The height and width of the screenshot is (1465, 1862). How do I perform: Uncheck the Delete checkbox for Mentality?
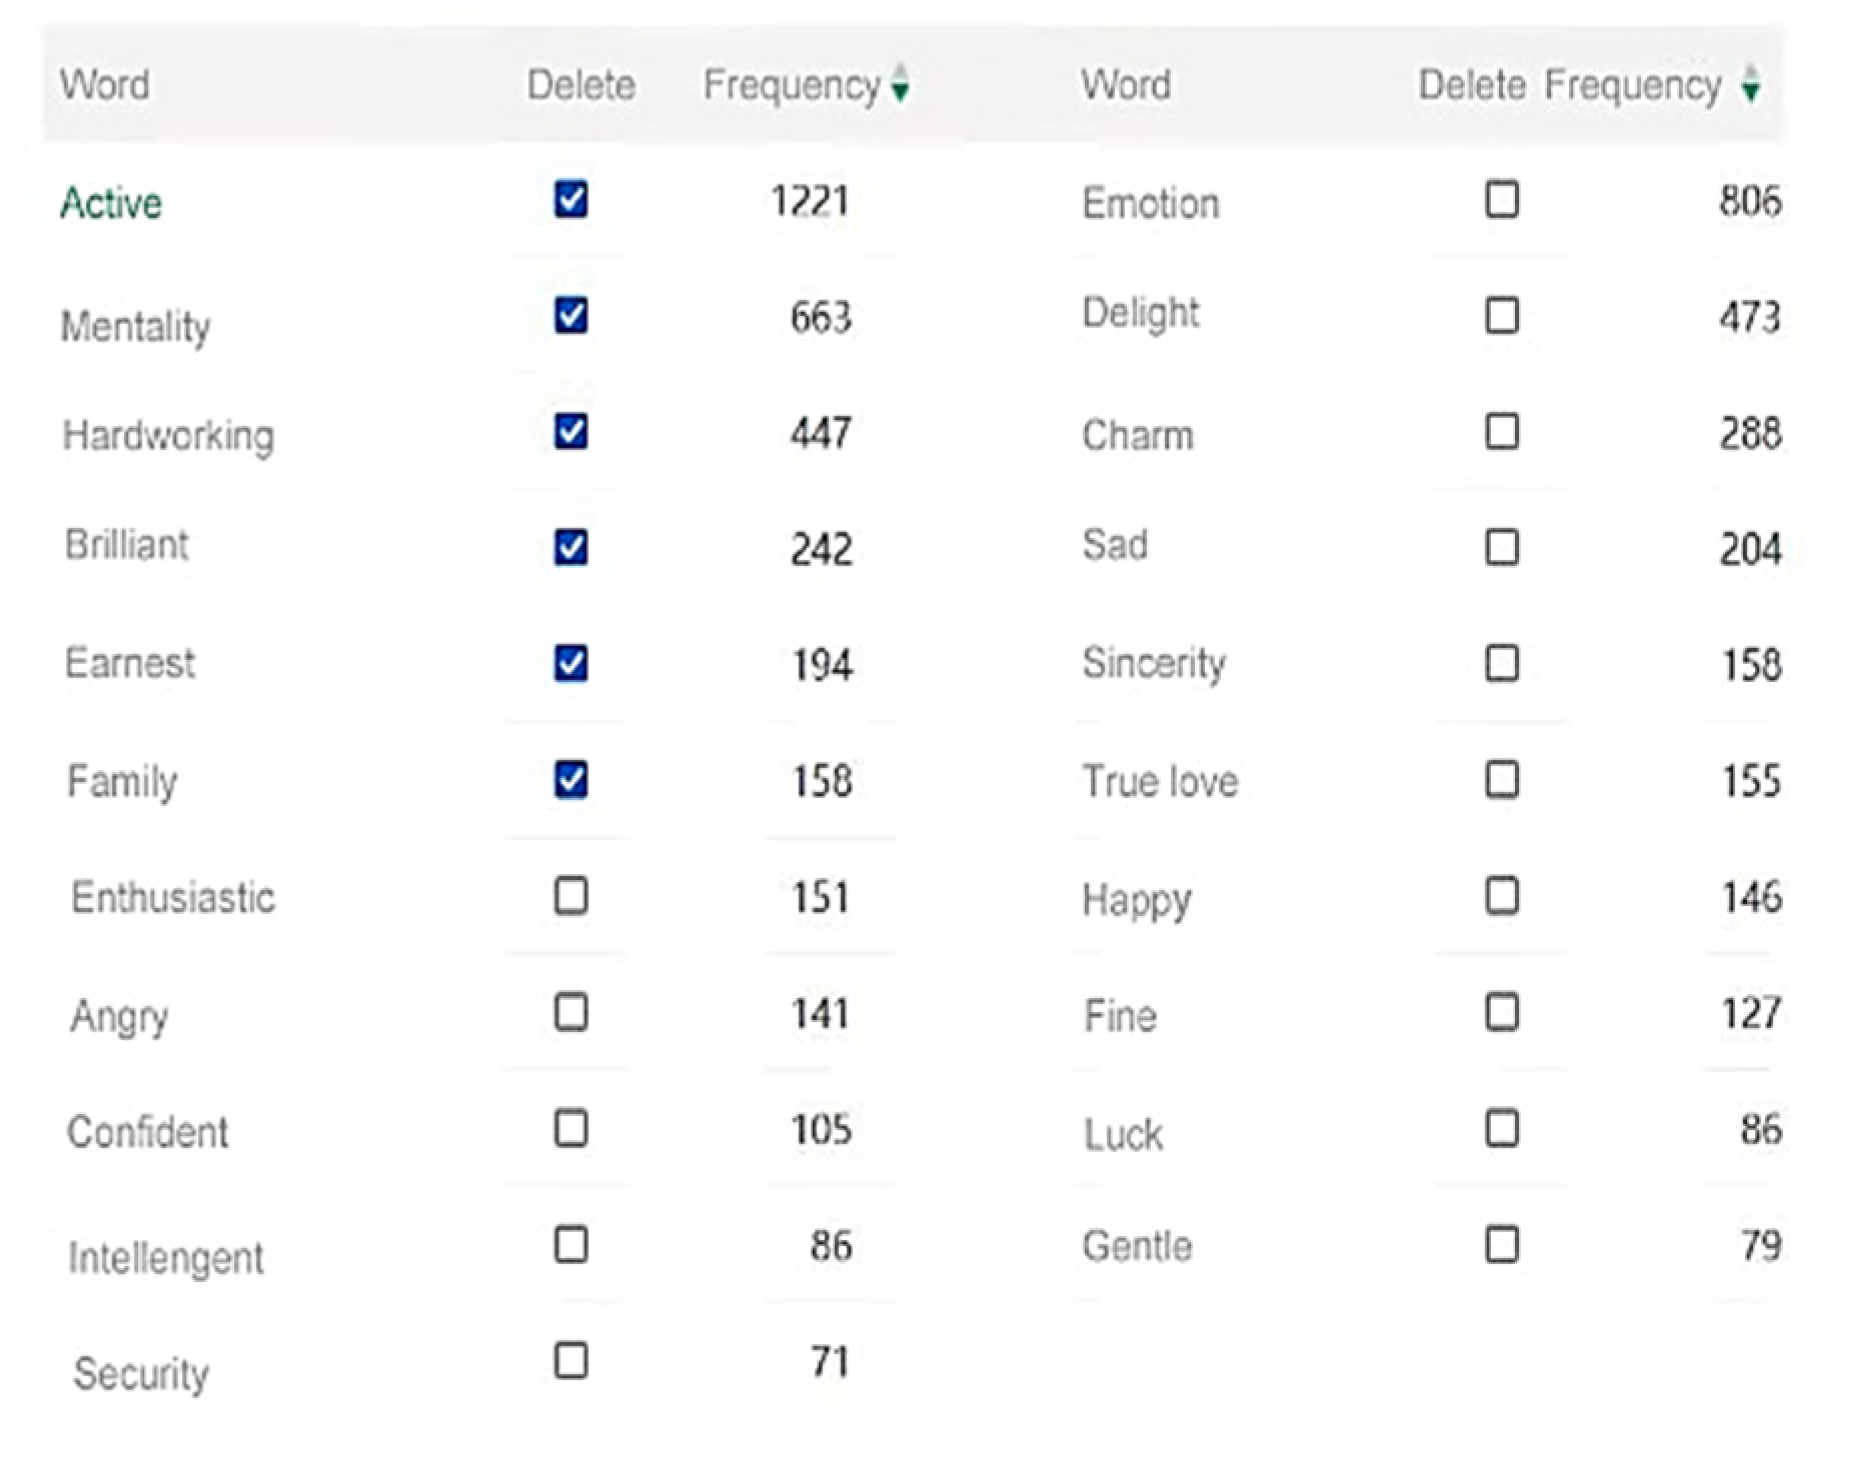pyautogui.click(x=571, y=315)
